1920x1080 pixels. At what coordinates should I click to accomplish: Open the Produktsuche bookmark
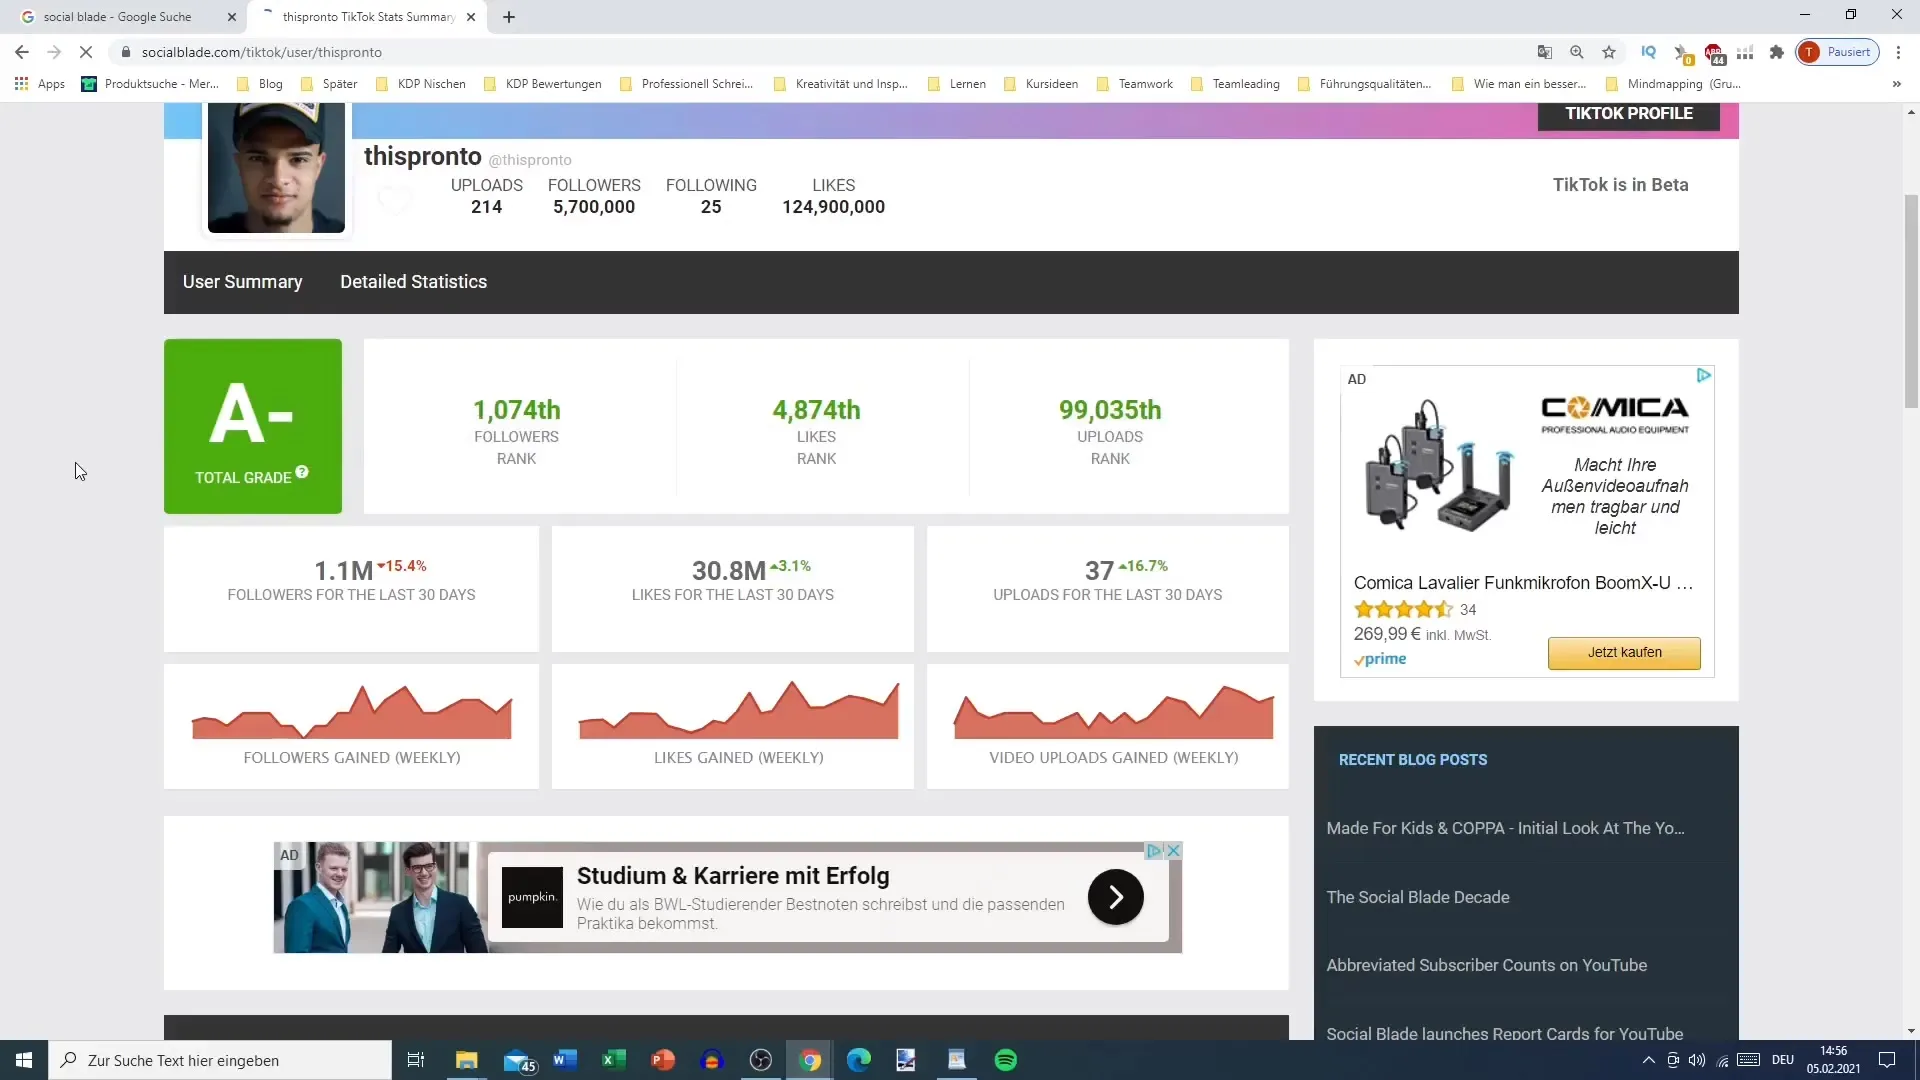150,84
